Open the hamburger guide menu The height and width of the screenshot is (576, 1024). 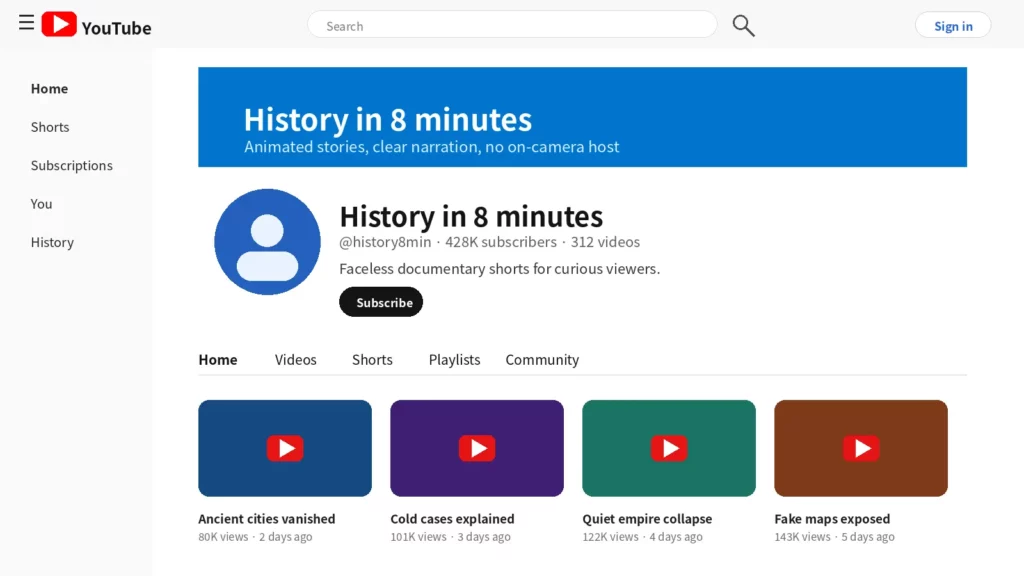(26, 23)
